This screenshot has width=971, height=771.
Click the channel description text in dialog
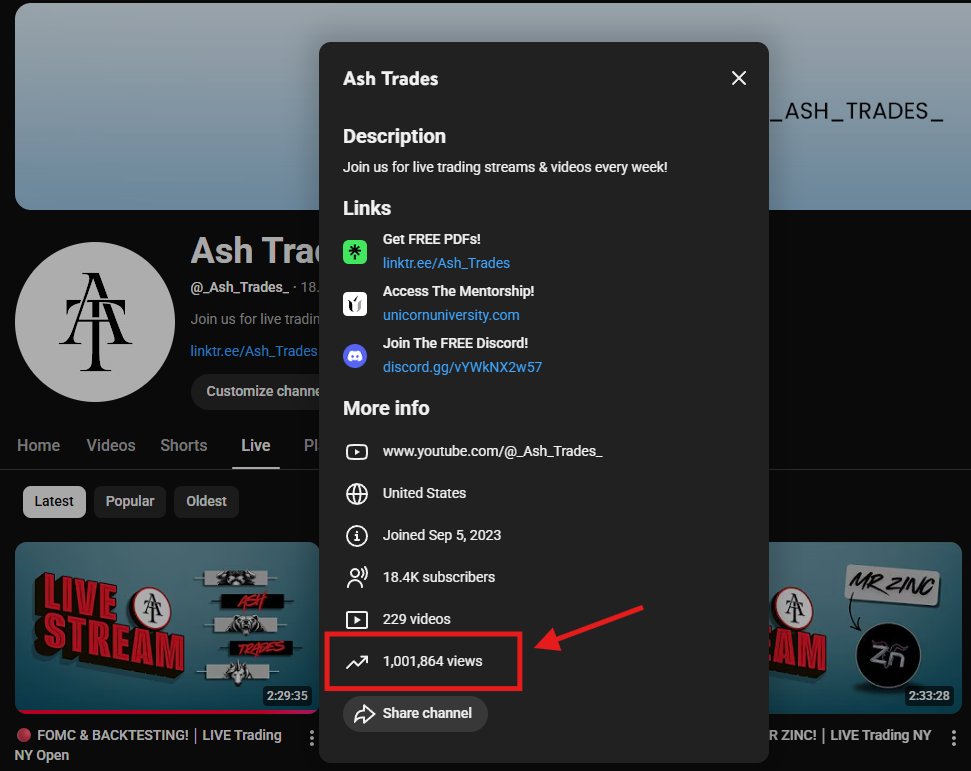point(505,167)
